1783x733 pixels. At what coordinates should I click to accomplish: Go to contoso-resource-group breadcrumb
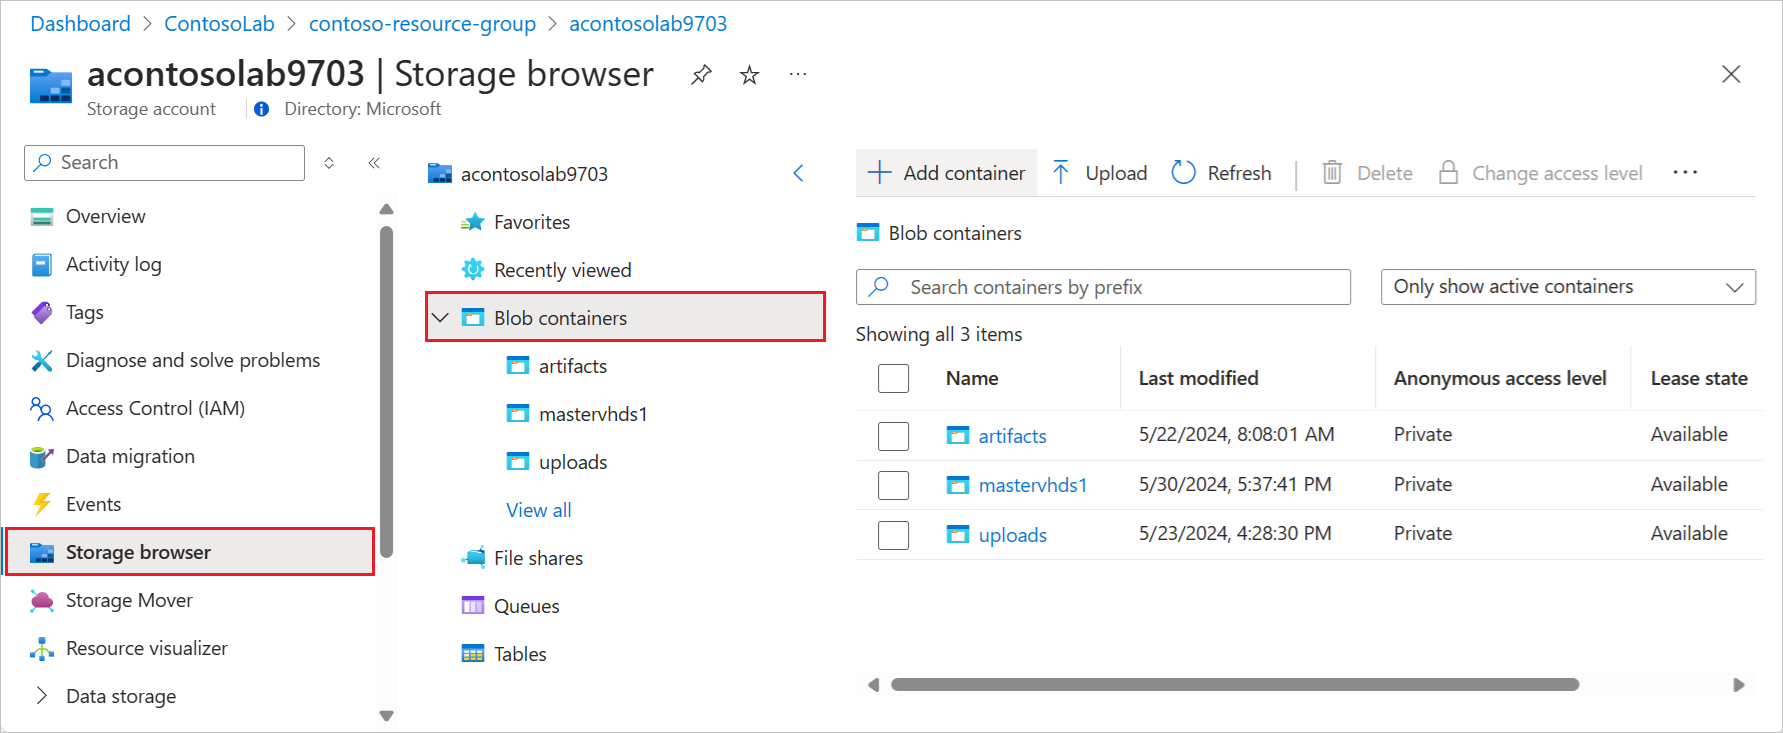pyautogui.click(x=422, y=23)
